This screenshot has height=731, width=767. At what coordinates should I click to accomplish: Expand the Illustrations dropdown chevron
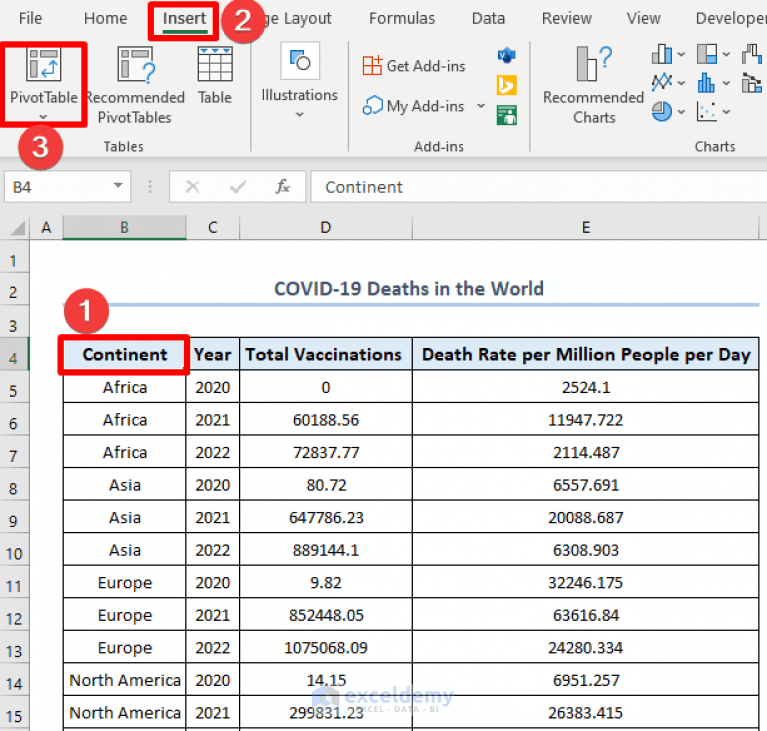(299, 114)
